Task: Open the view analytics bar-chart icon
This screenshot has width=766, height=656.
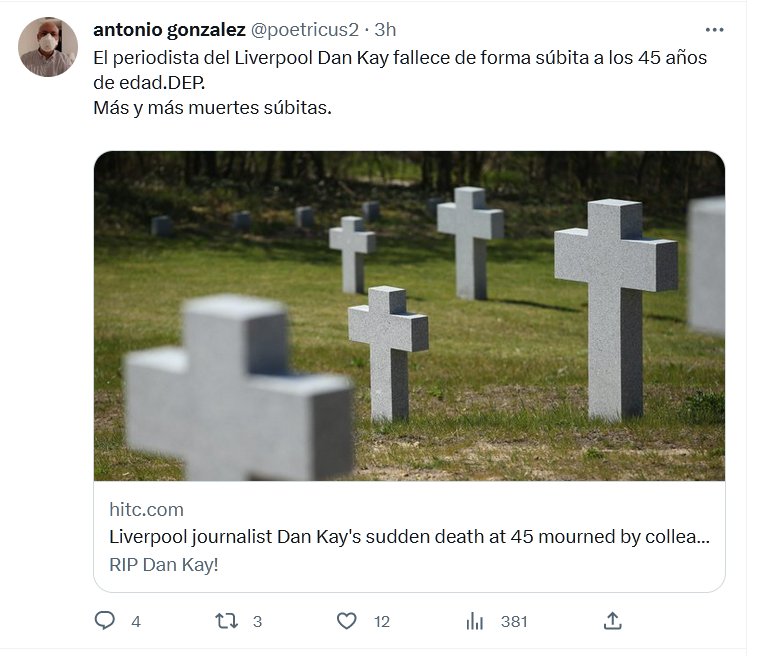Action: (475, 621)
